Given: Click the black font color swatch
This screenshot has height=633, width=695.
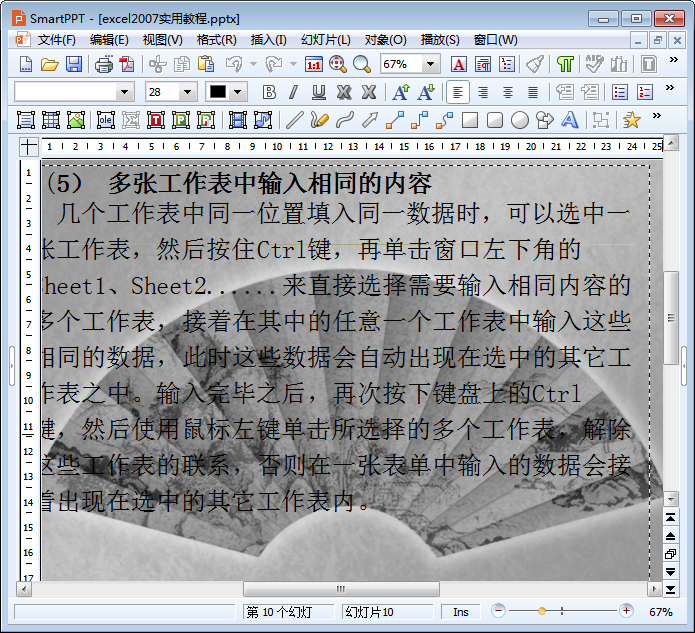Looking at the screenshot, I should 218,92.
